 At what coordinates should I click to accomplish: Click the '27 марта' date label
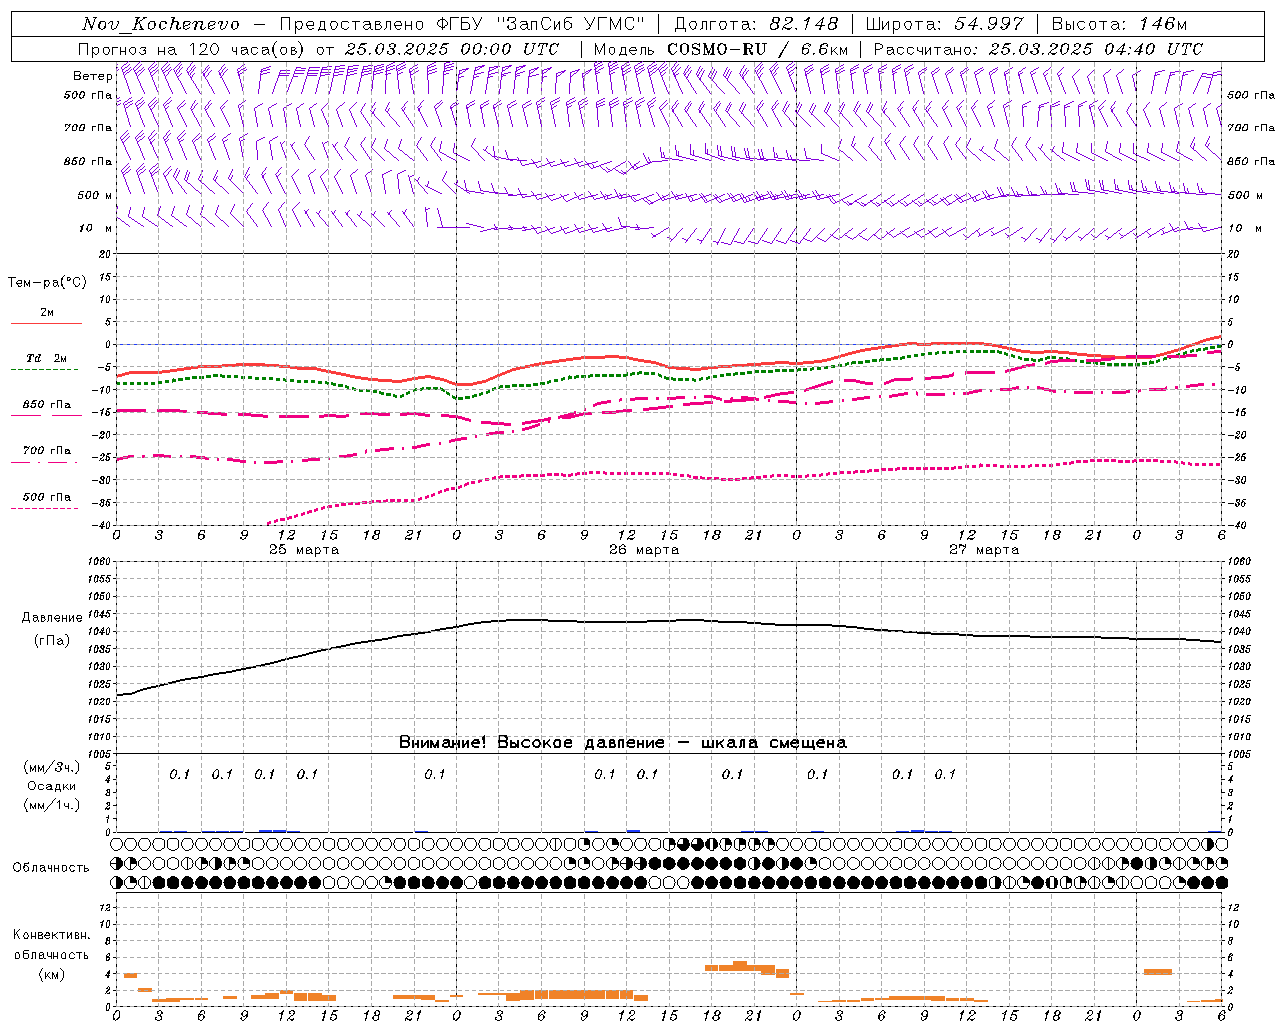point(984,550)
